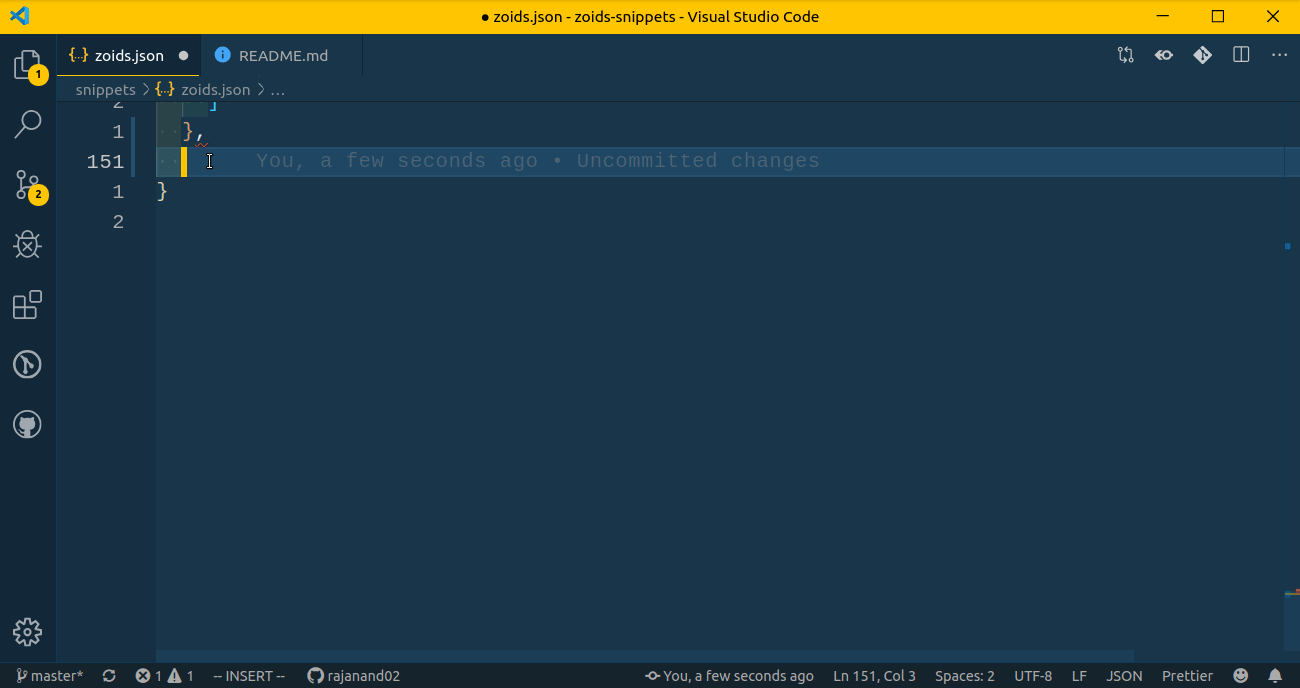Viewport: 1300px width, 688px height.
Task: Open the Debug view with bug icon
Action: 28,245
